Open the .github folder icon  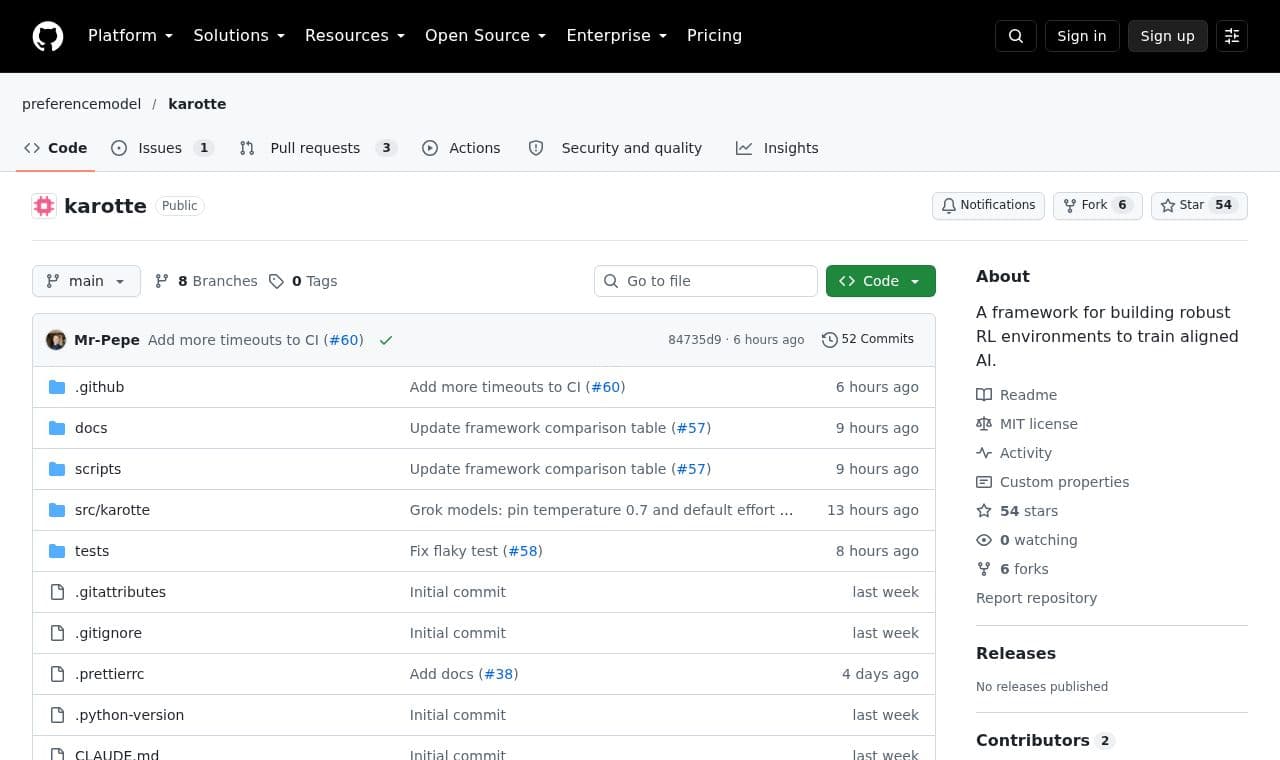click(57, 387)
